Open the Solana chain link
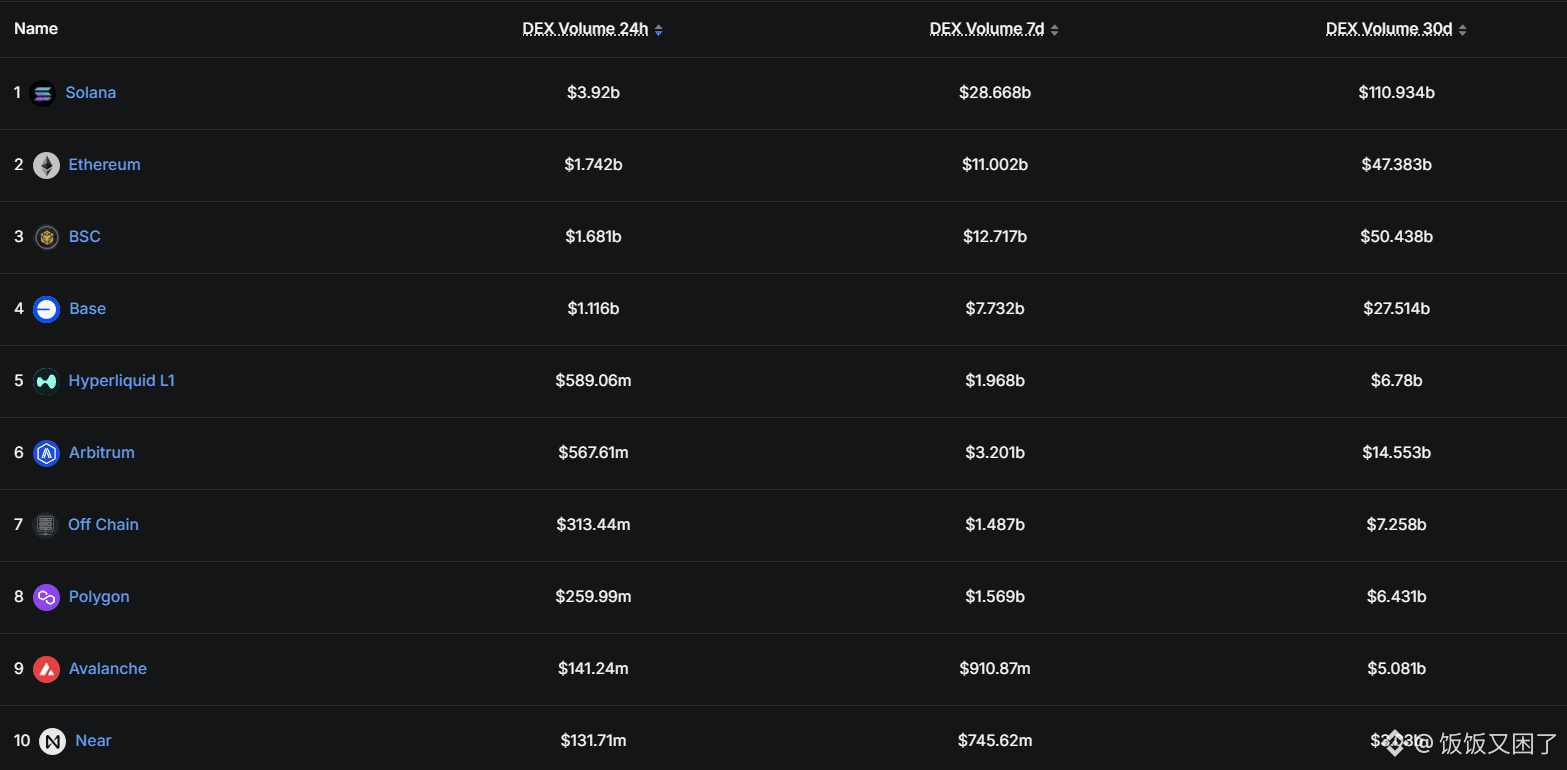Viewport: 1567px width, 770px height. (x=91, y=93)
